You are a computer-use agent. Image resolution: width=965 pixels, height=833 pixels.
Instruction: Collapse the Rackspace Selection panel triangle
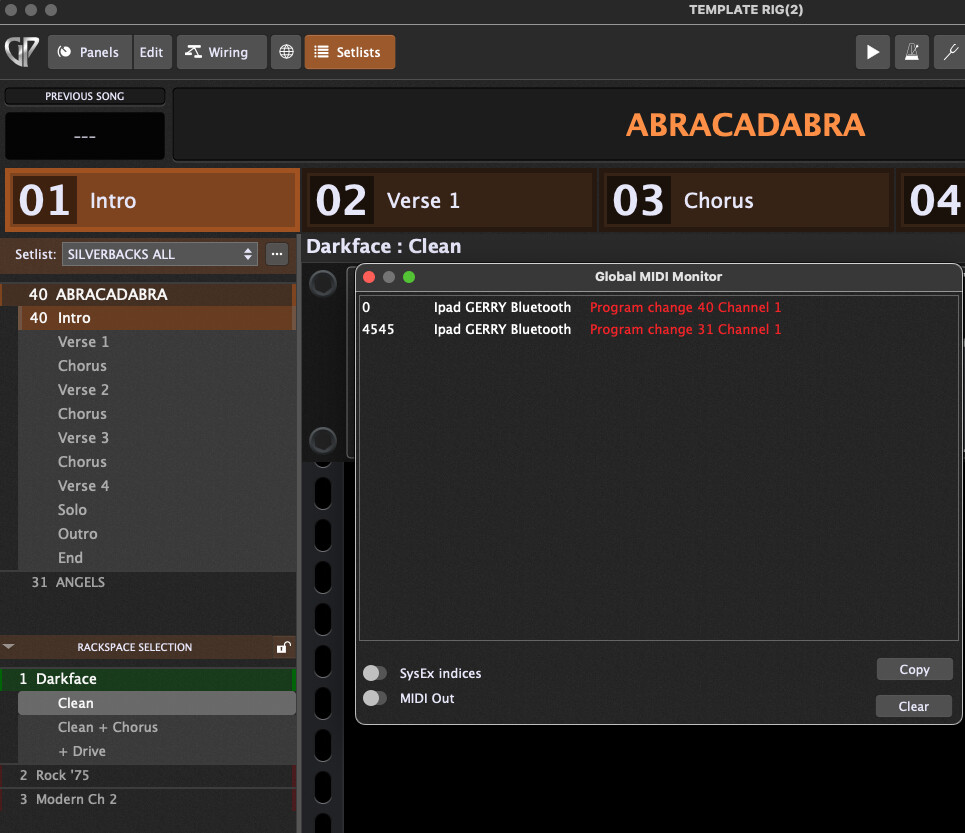pyautogui.click(x=9, y=647)
